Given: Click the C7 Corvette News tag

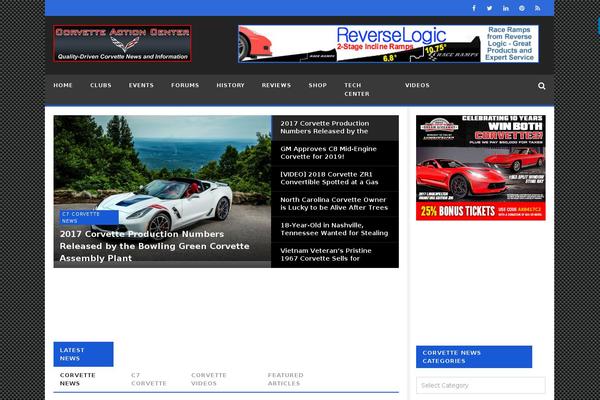Looking at the screenshot, I should (x=89, y=217).
